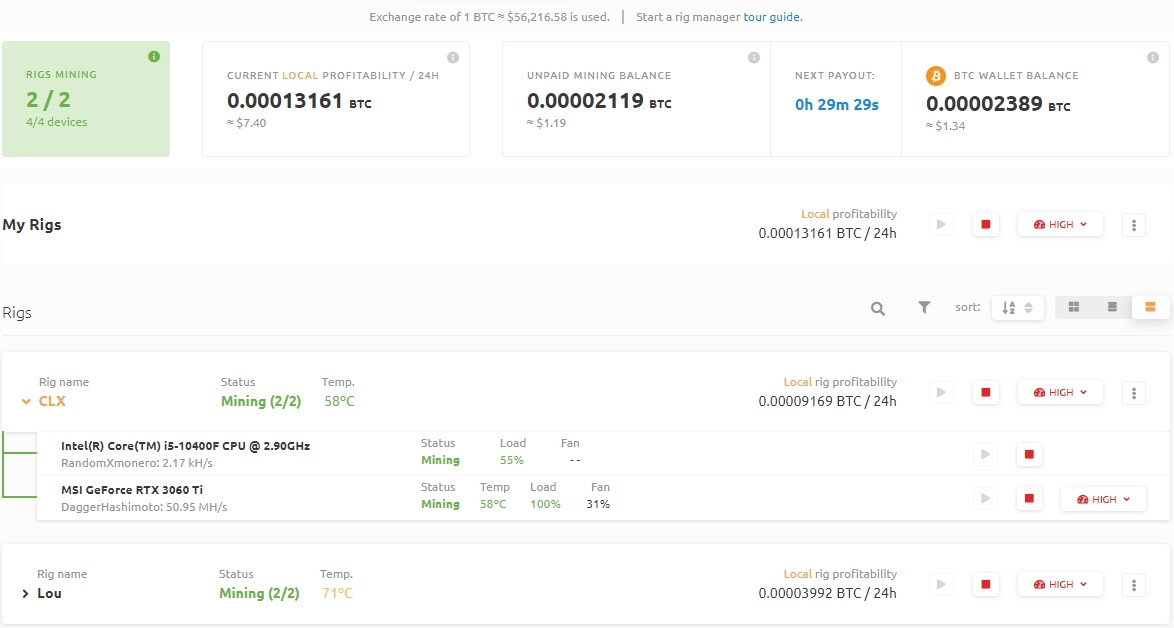Click the green info icon on Rigs Mining card
1174x628 pixels.
click(153, 57)
